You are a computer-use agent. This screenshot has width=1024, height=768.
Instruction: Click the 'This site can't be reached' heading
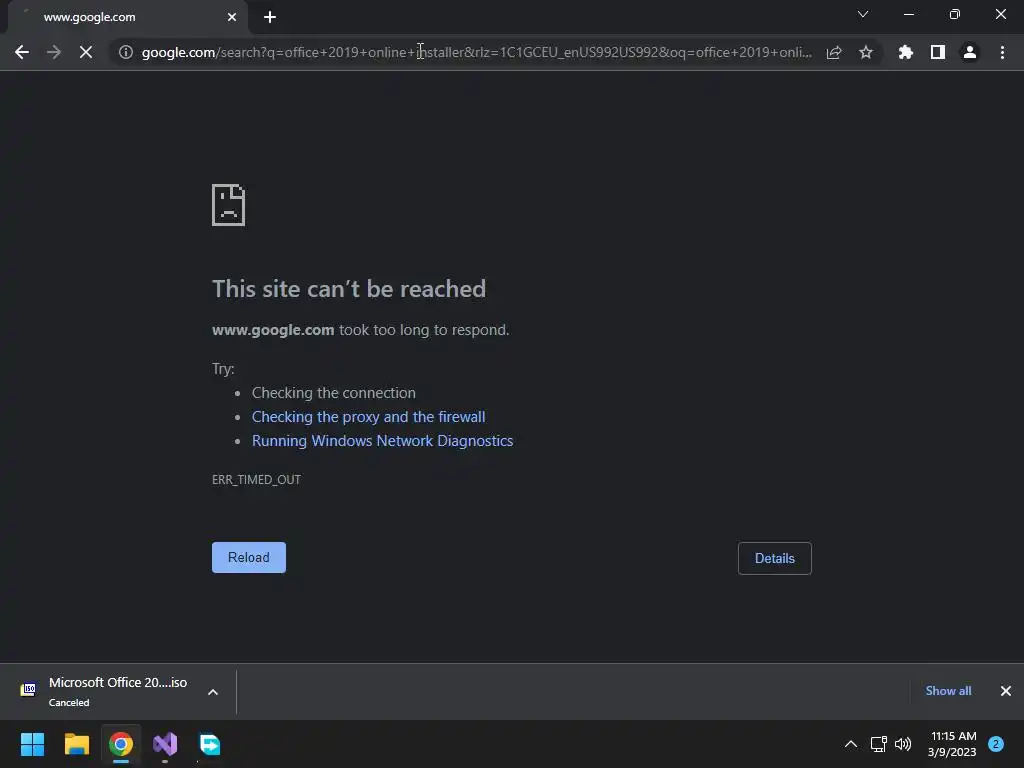[x=349, y=289]
